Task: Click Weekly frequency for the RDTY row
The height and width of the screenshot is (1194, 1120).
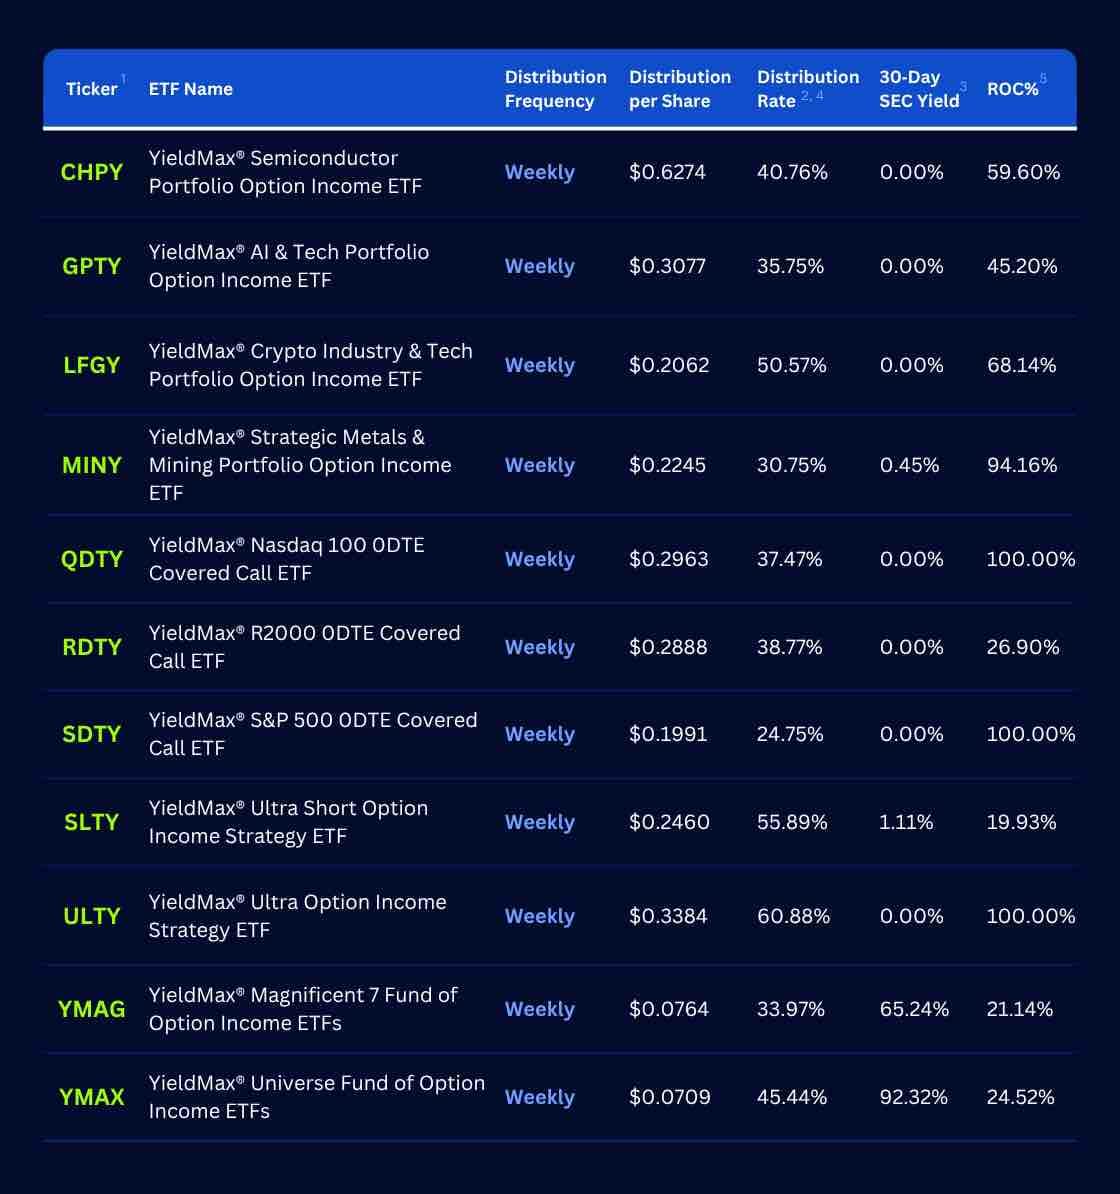Action: click(539, 646)
